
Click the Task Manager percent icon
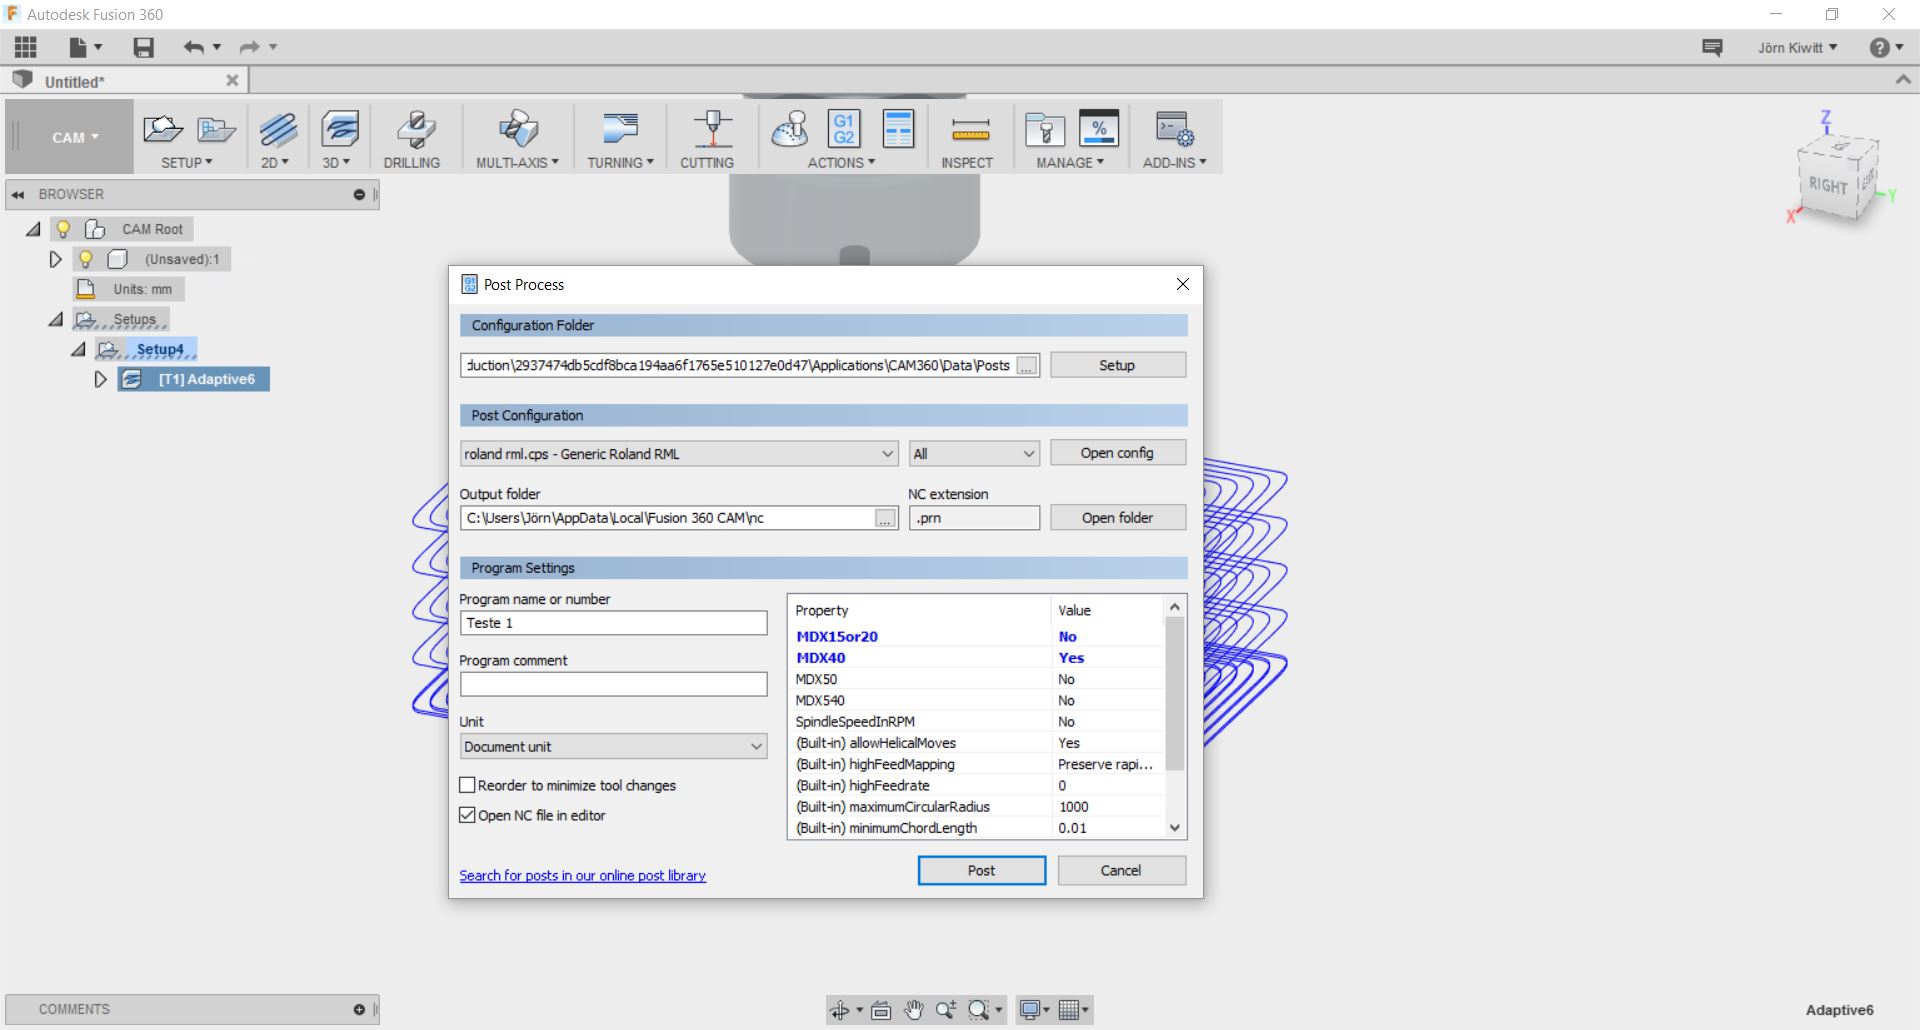tap(1099, 129)
